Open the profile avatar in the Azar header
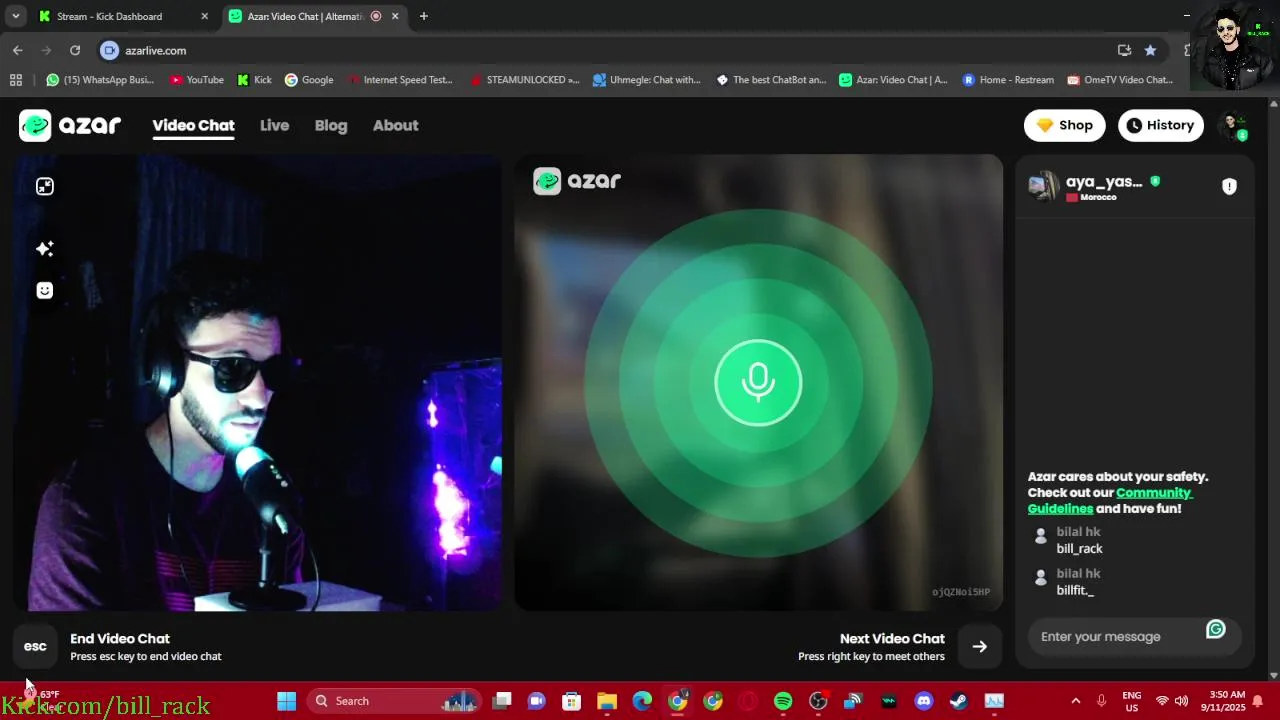 (x=1234, y=126)
